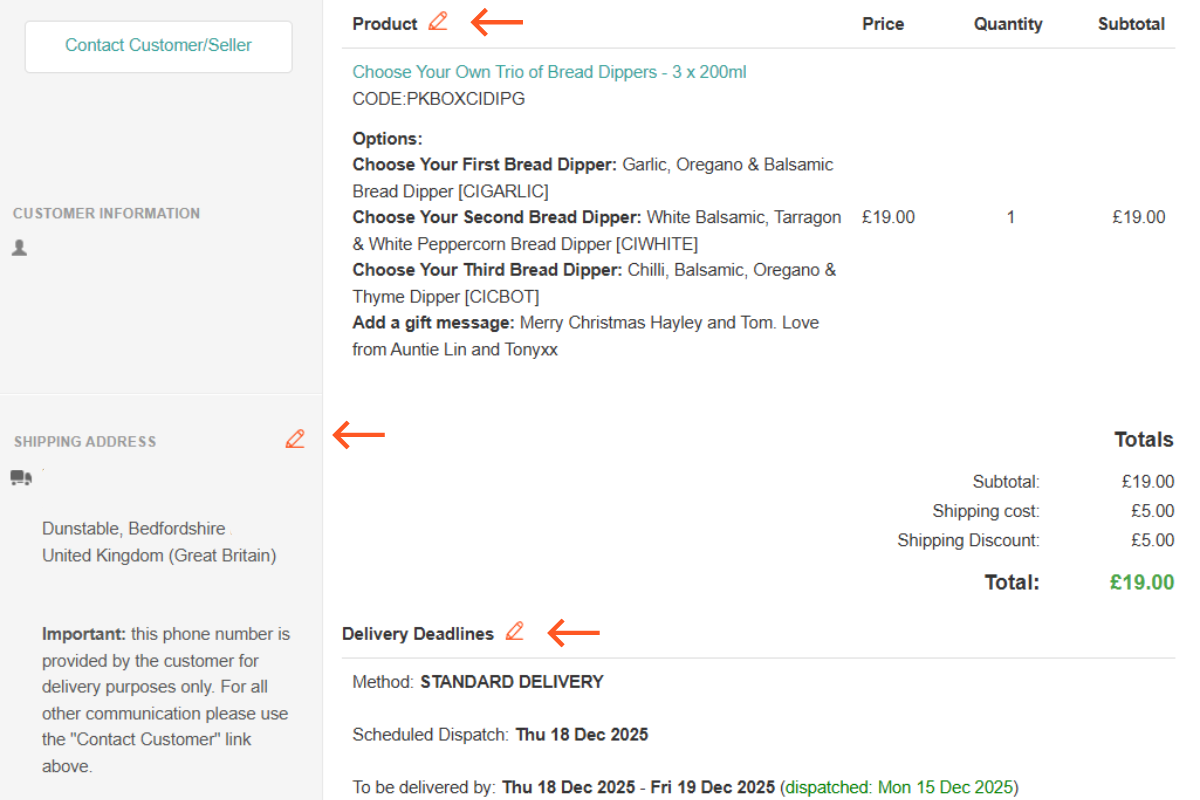Open the Trio of Bread Dippers product link
This screenshot has height=800, width=1200.
[x=549, y=72]
